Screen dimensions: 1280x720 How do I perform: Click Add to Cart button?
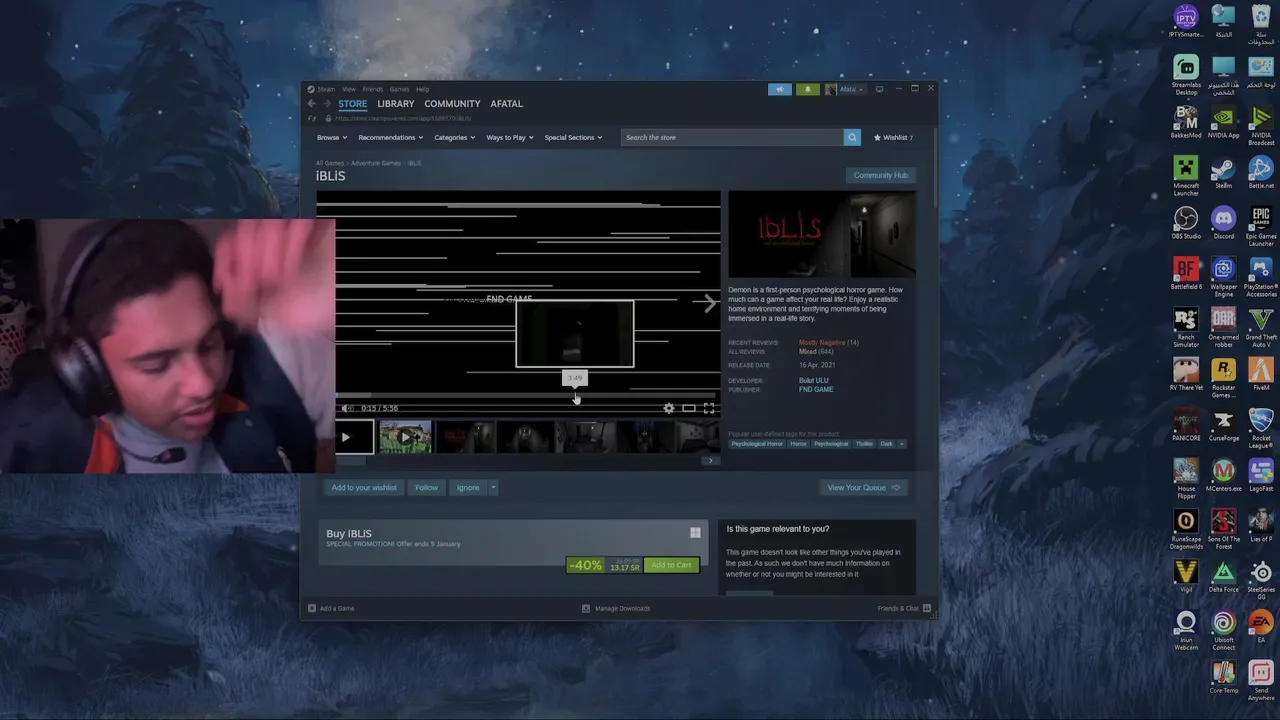click(671, 565)
